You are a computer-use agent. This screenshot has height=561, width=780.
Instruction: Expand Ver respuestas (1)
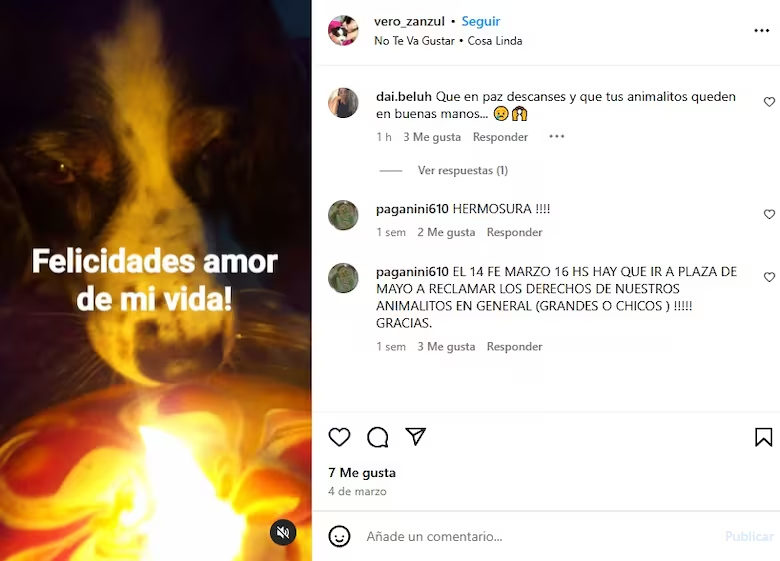pyautogui.click(x=463, y=171)
